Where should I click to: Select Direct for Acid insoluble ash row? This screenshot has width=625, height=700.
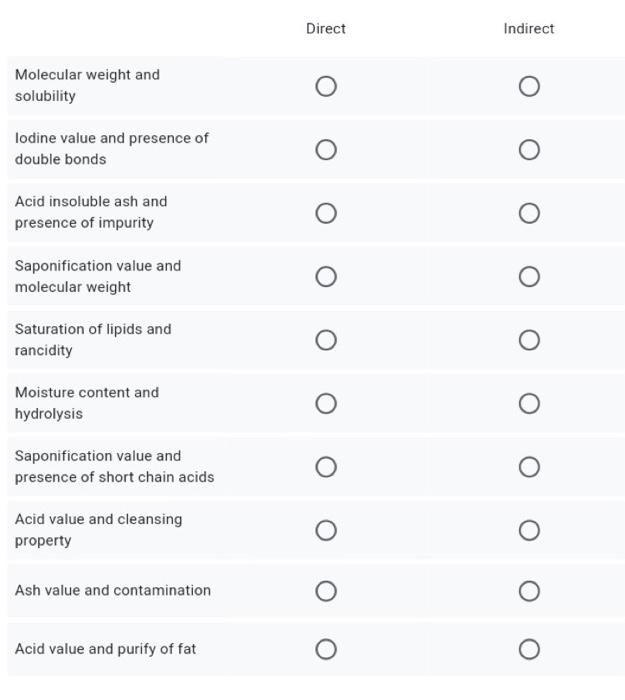[x=326, y=213]
